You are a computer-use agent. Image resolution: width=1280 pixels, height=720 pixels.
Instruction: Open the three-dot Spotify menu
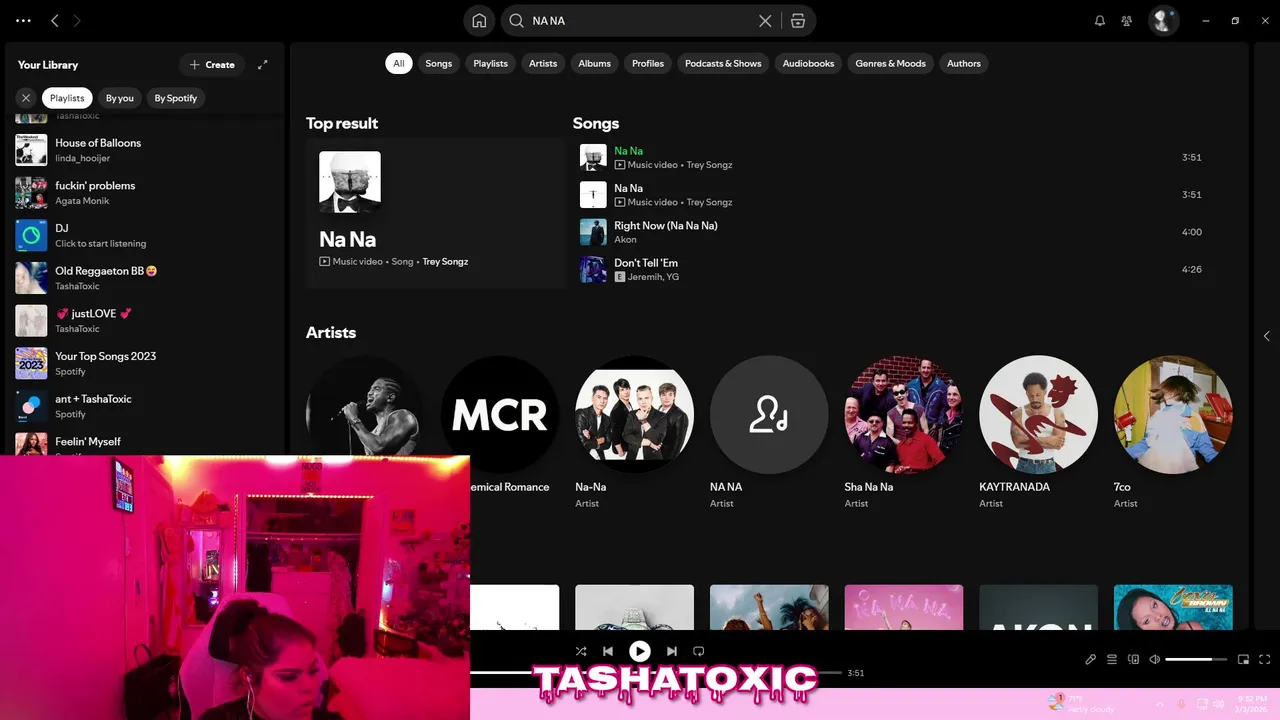[x=24, y=20]
